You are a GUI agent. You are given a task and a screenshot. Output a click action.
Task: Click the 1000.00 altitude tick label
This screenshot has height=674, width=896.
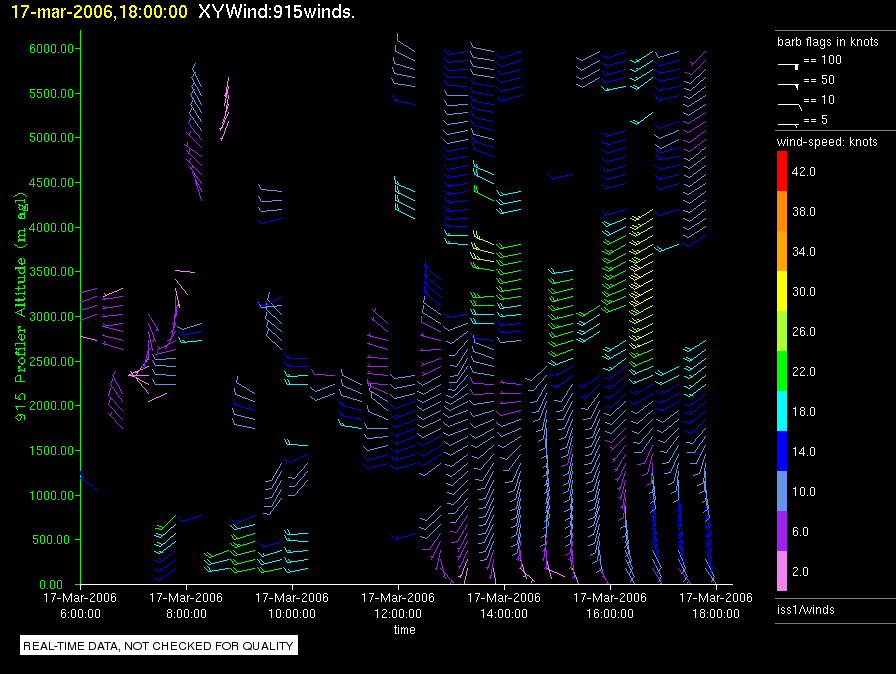(51, 495)
